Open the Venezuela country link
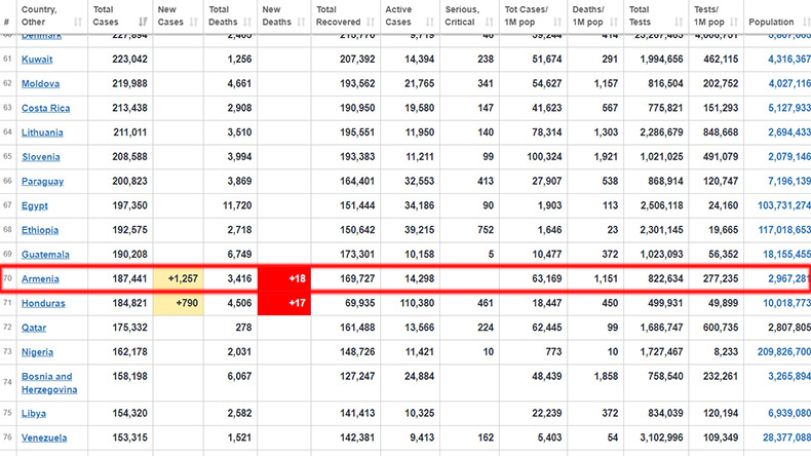811x456 pixels. coord(44,438)
